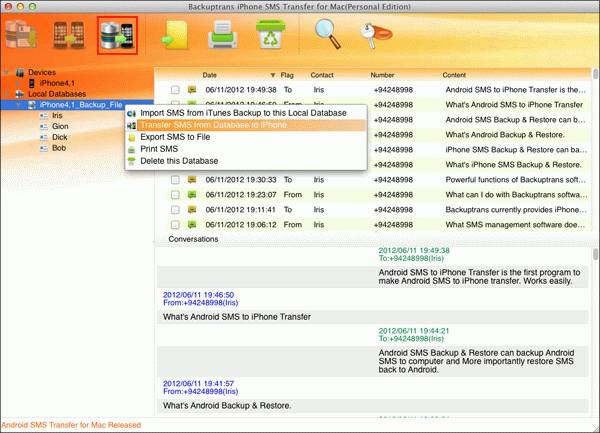Sort by the Flag column header

pyautogui.click(x=287, y=75)
